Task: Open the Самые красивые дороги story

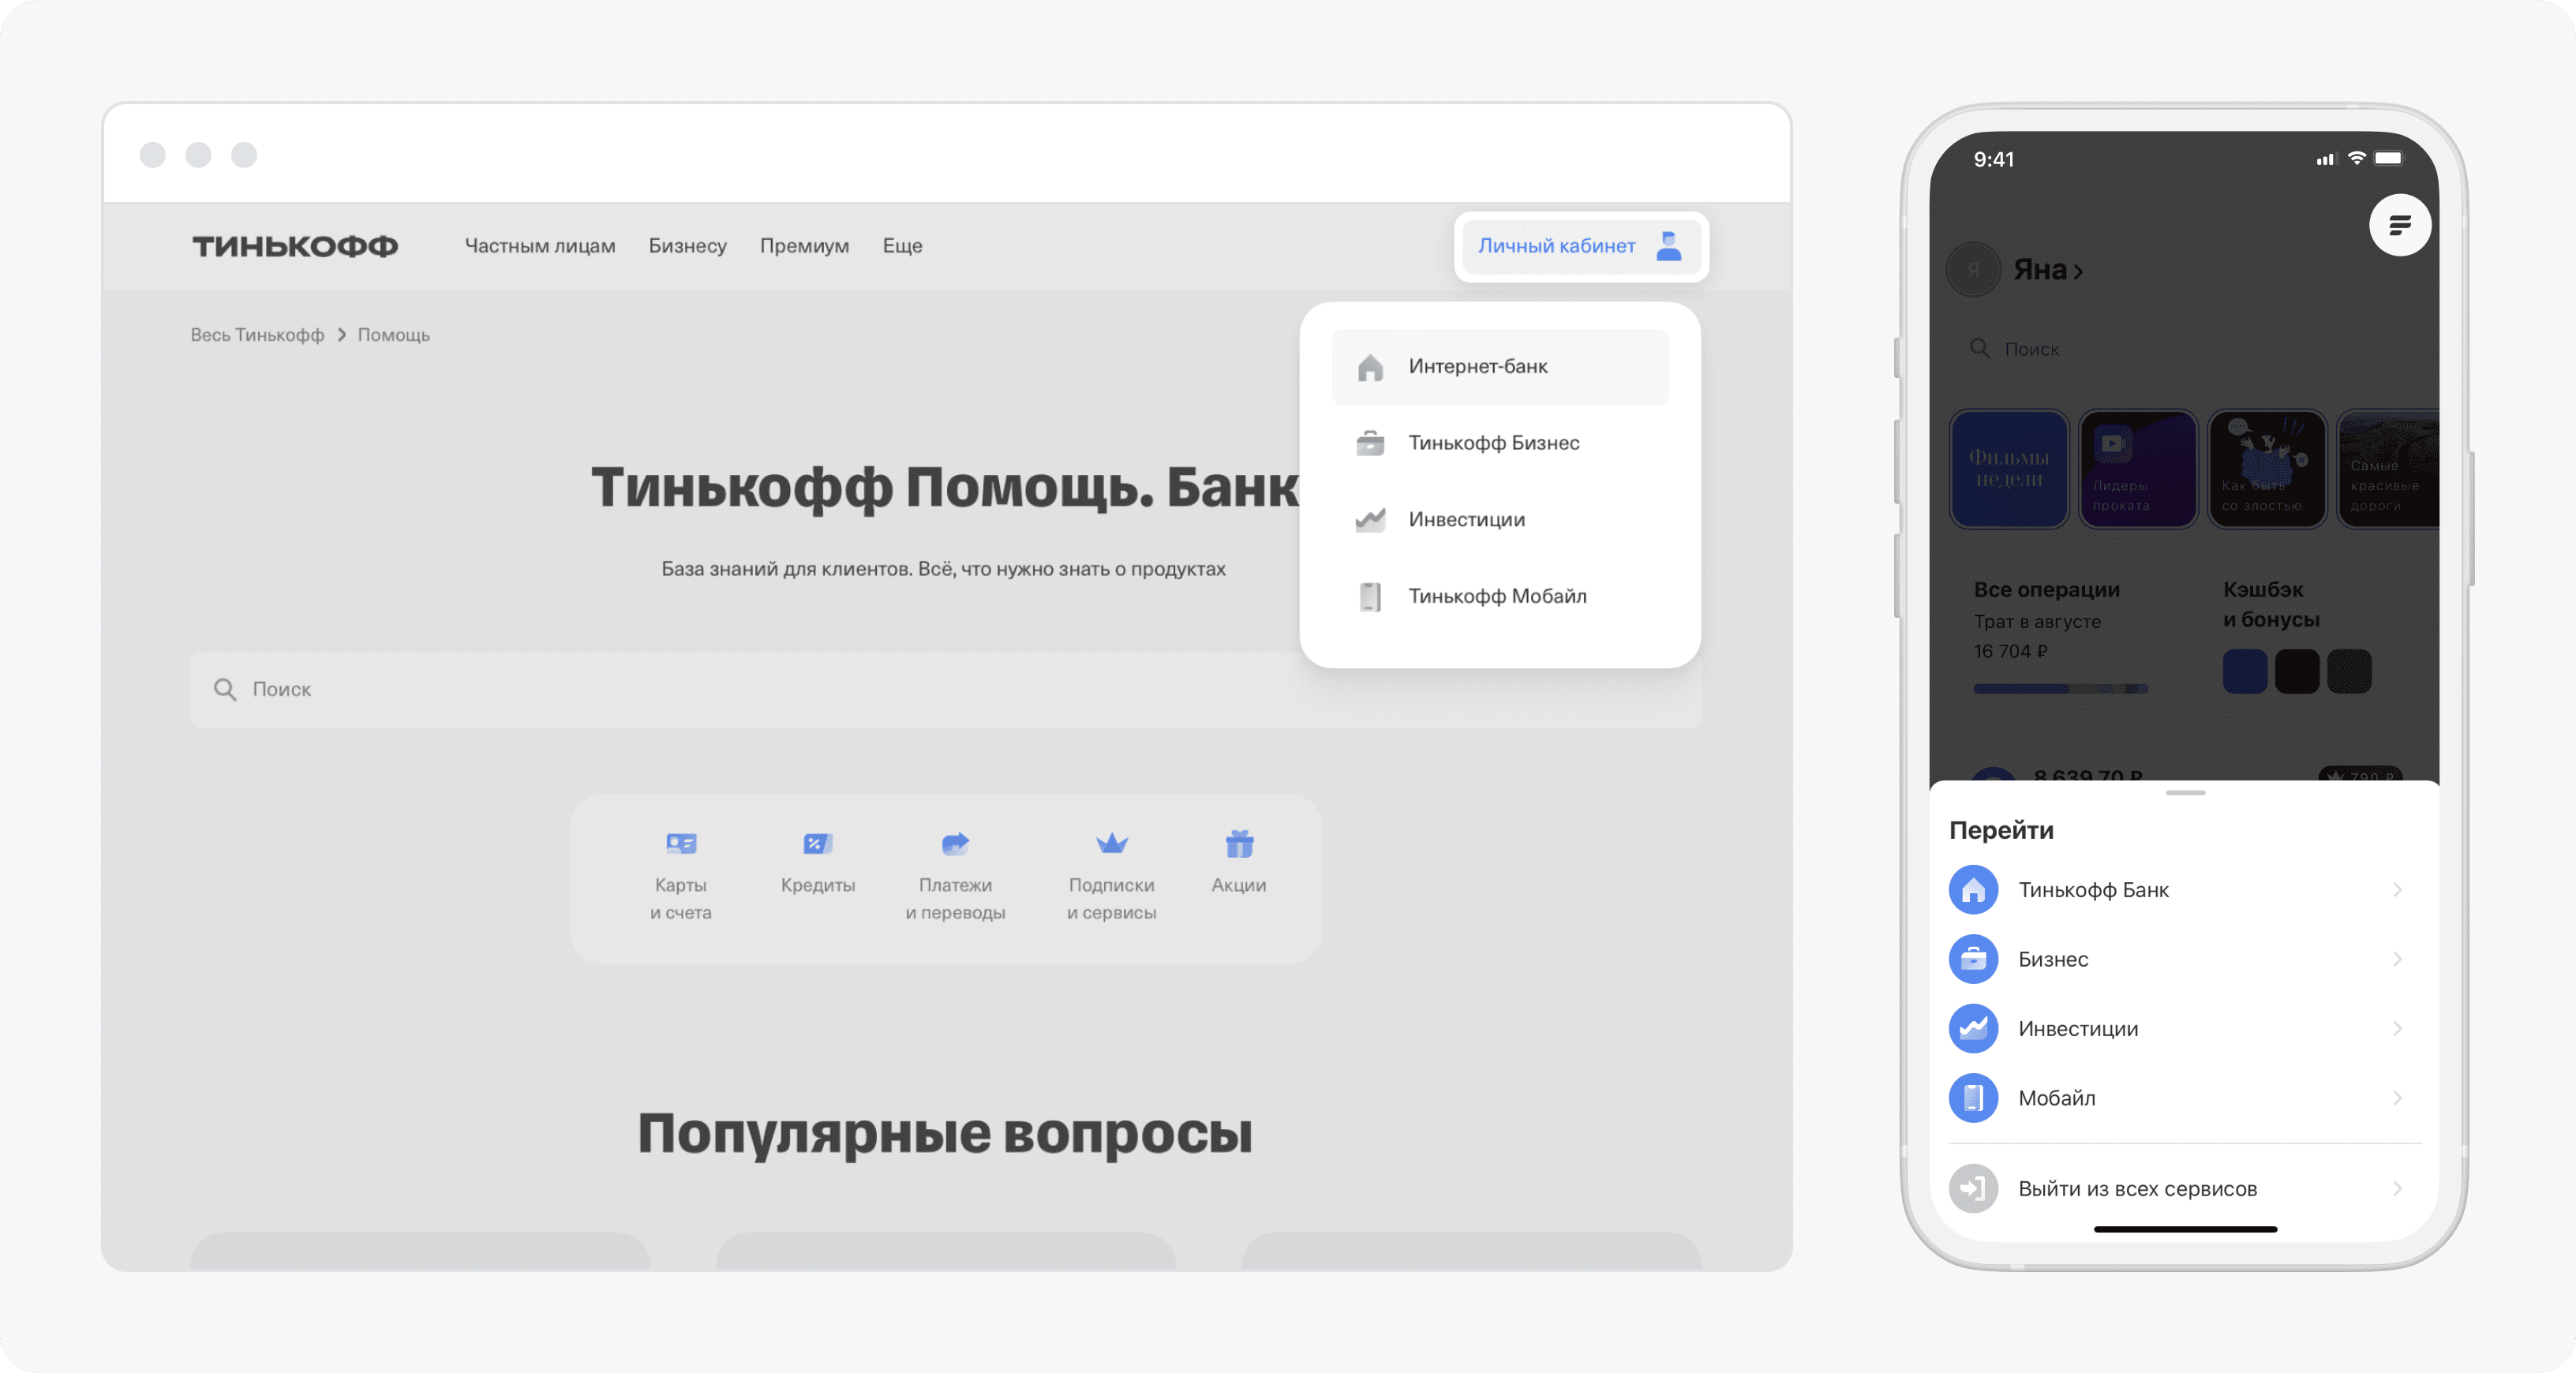Action: 2388,469
